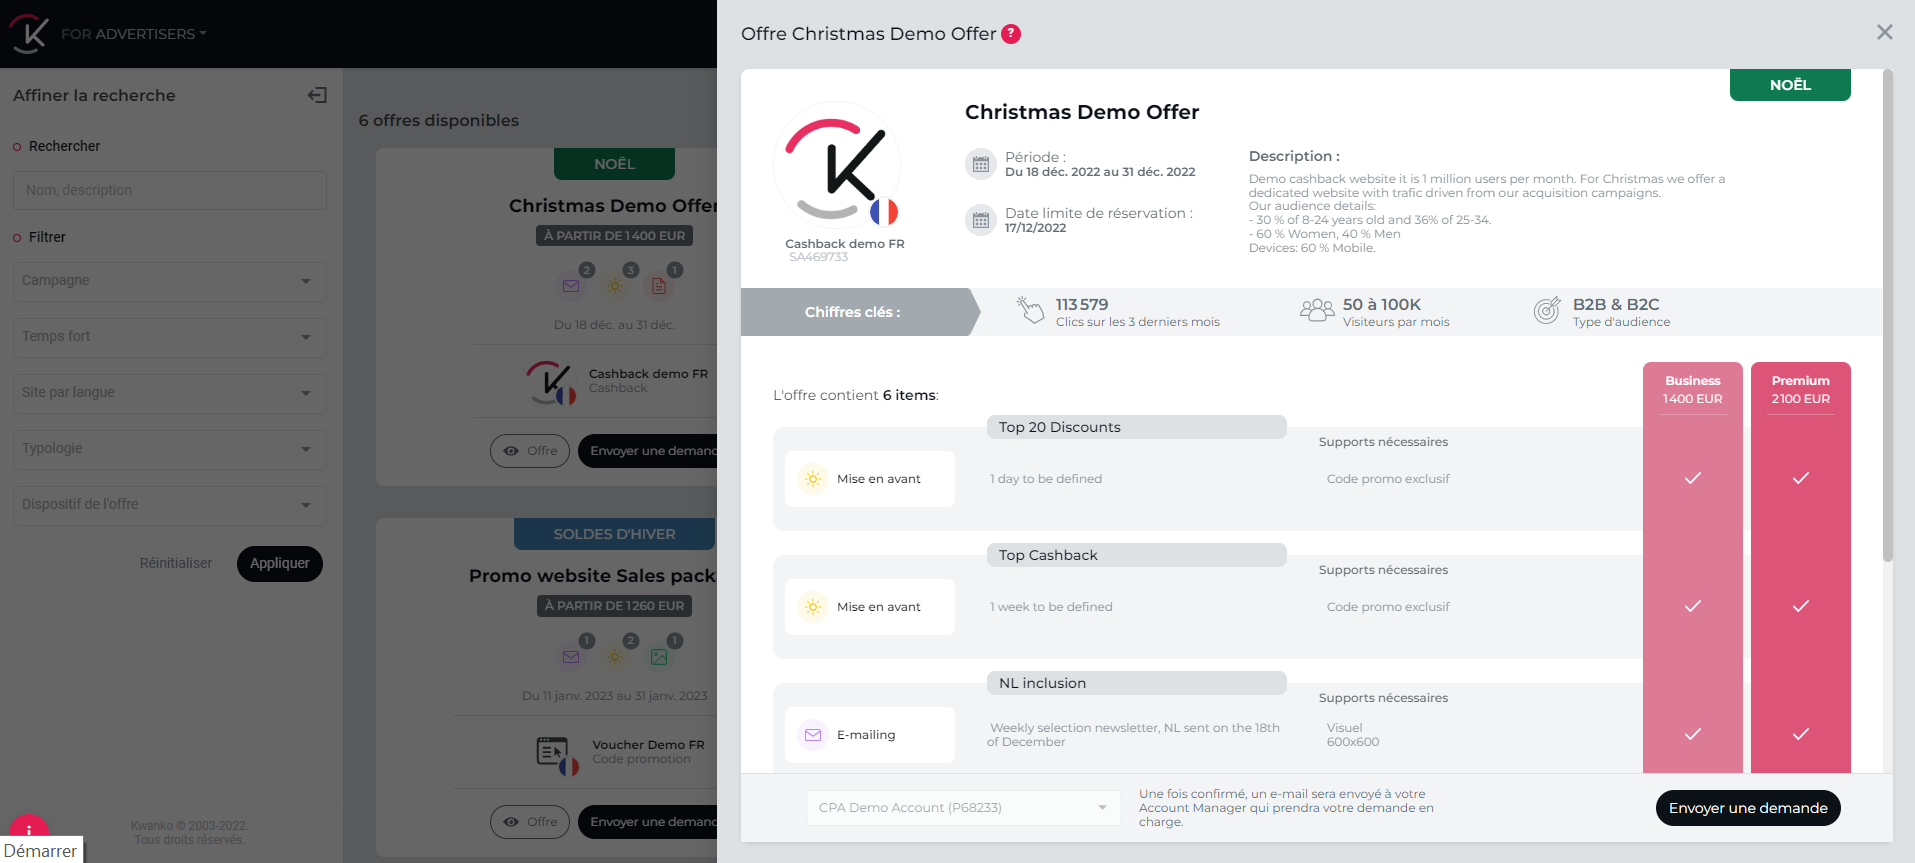Click the red info bubble above Démarrer
The width and height of the screenshot is (1915, 863).
pyautogui.click(x=28, y=827)
